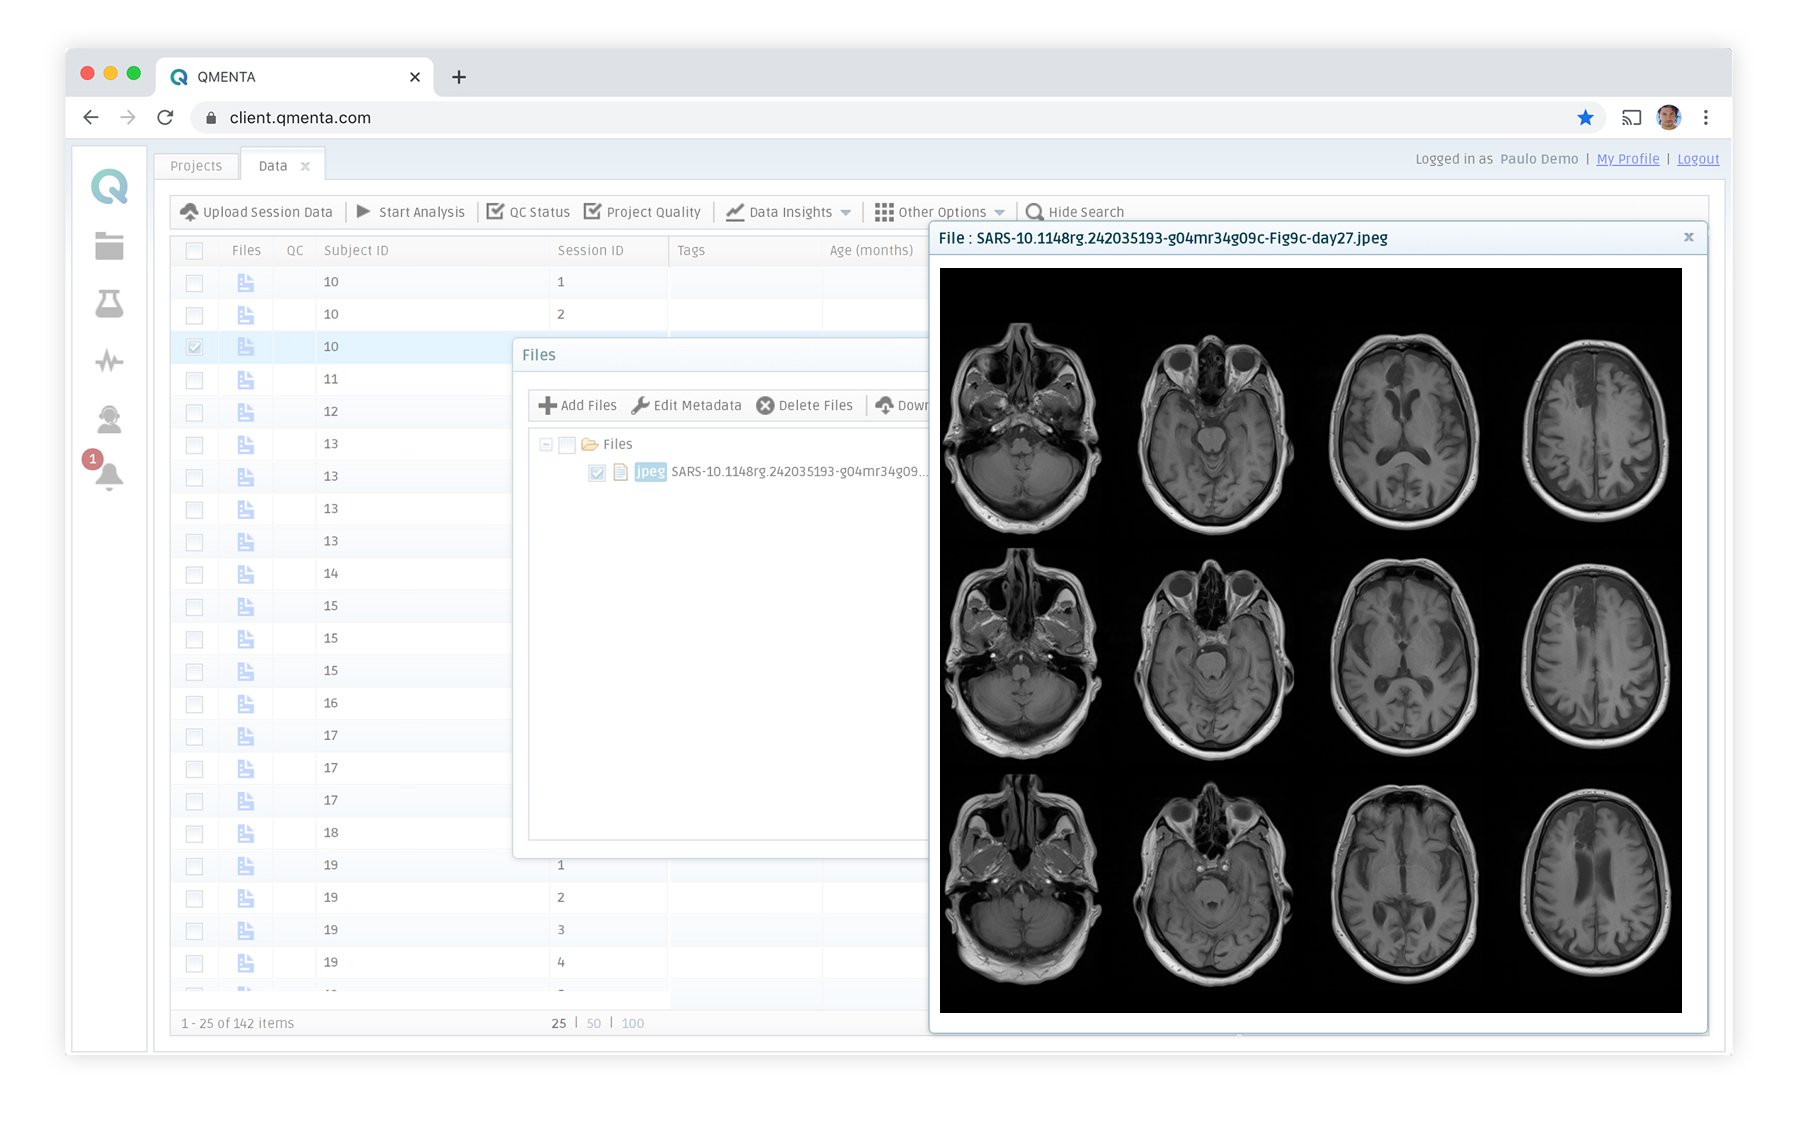Image resolution: width=1800 pixels, height=1125 pixels.
Task: Click Upload Session Data
Action: click(x=256, y=212)
